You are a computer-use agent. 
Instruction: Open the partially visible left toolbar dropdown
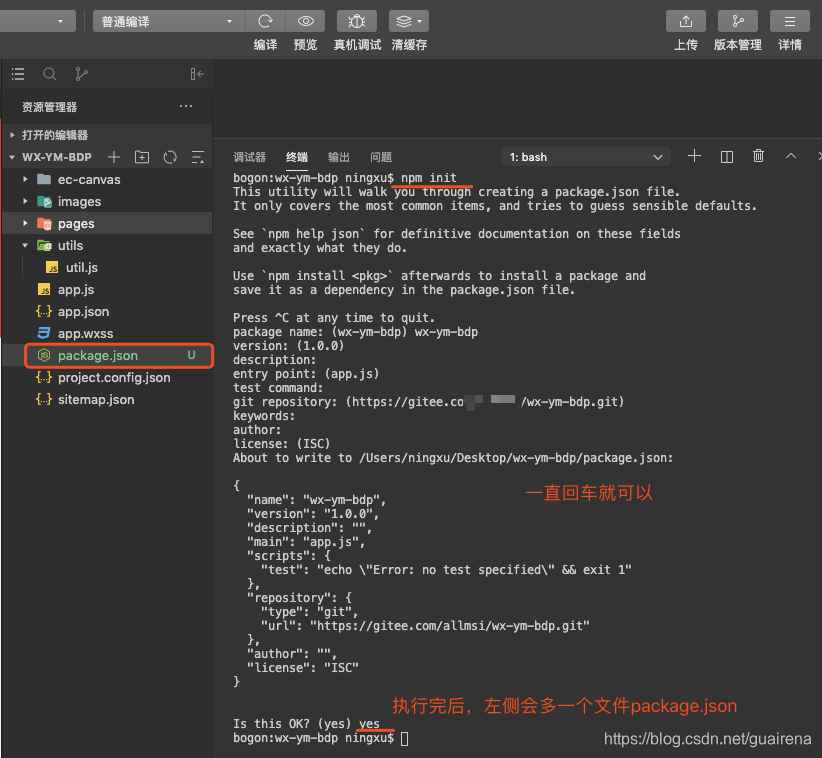coord(38,21)
